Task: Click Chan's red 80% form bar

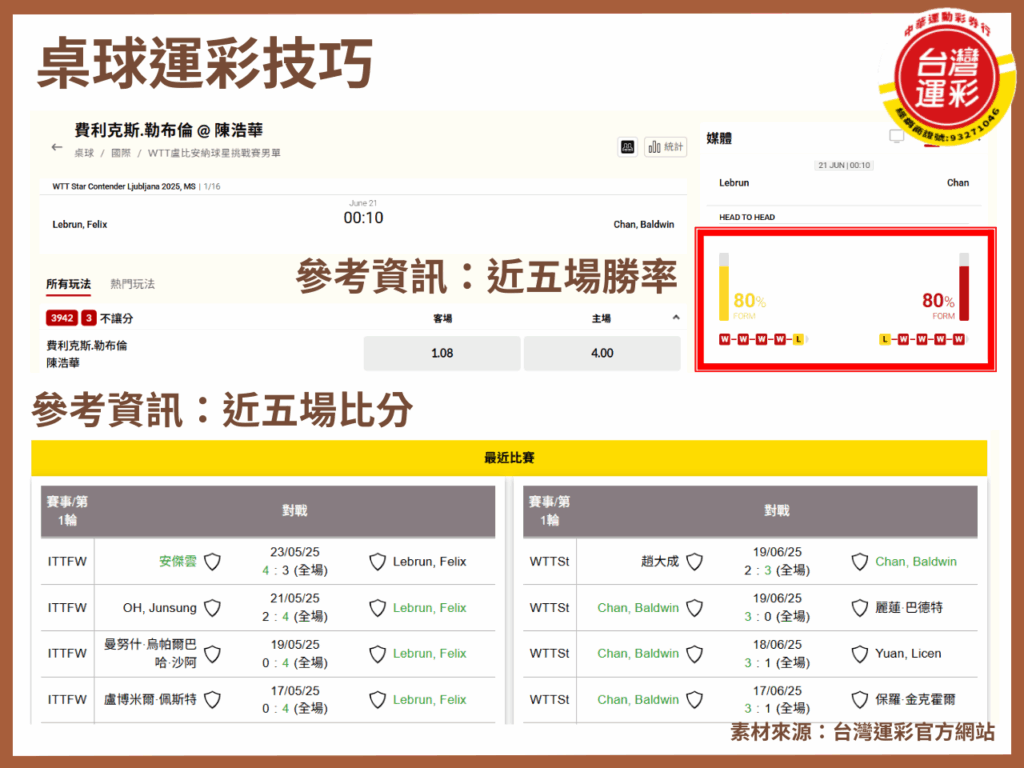Action: point(964,287)
